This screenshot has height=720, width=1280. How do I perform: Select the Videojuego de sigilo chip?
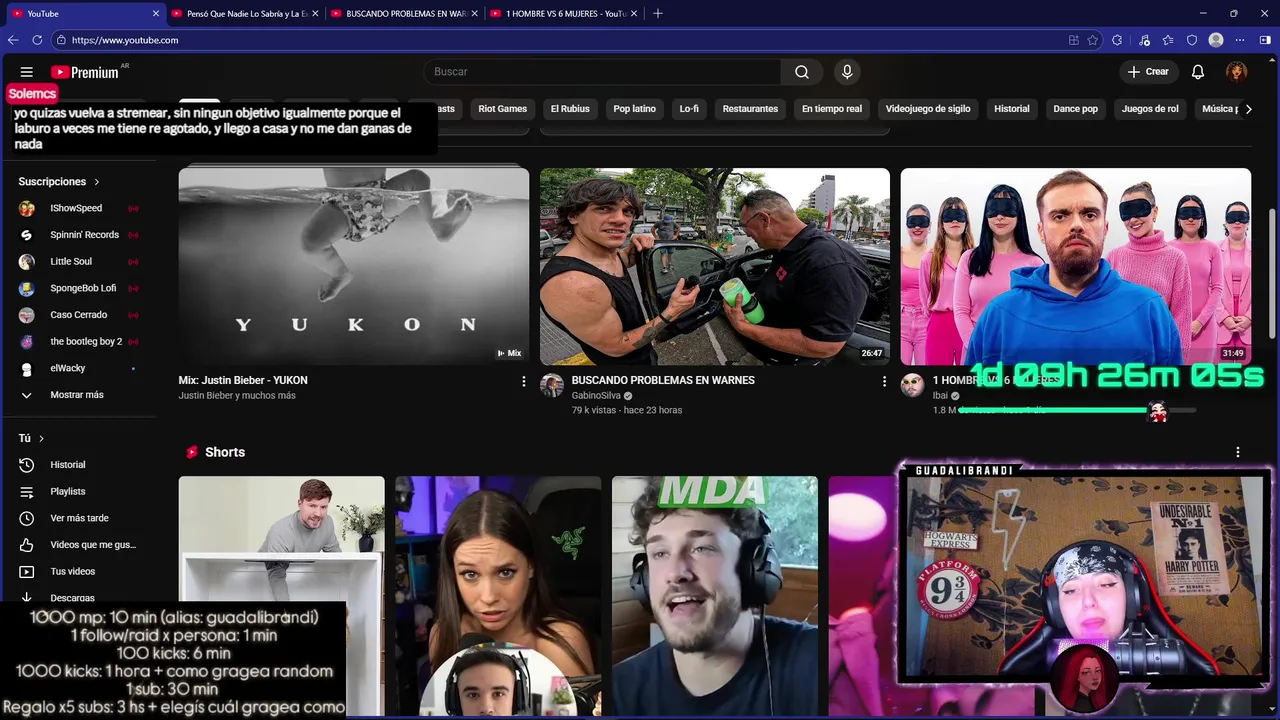(x=928, y=109)
